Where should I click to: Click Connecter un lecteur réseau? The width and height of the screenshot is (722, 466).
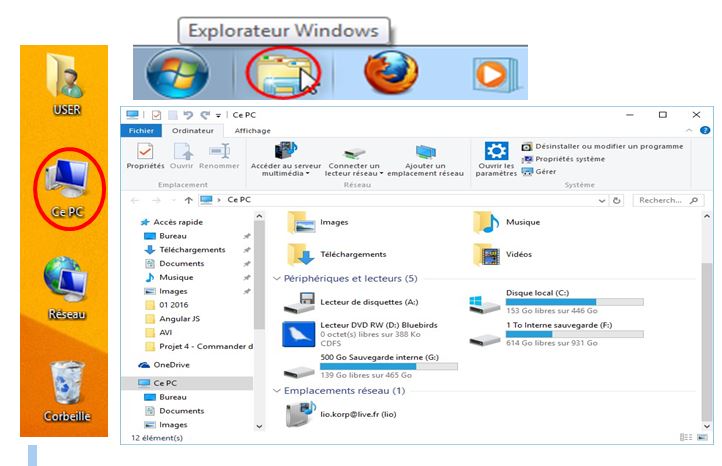click(x=354, y=160)
